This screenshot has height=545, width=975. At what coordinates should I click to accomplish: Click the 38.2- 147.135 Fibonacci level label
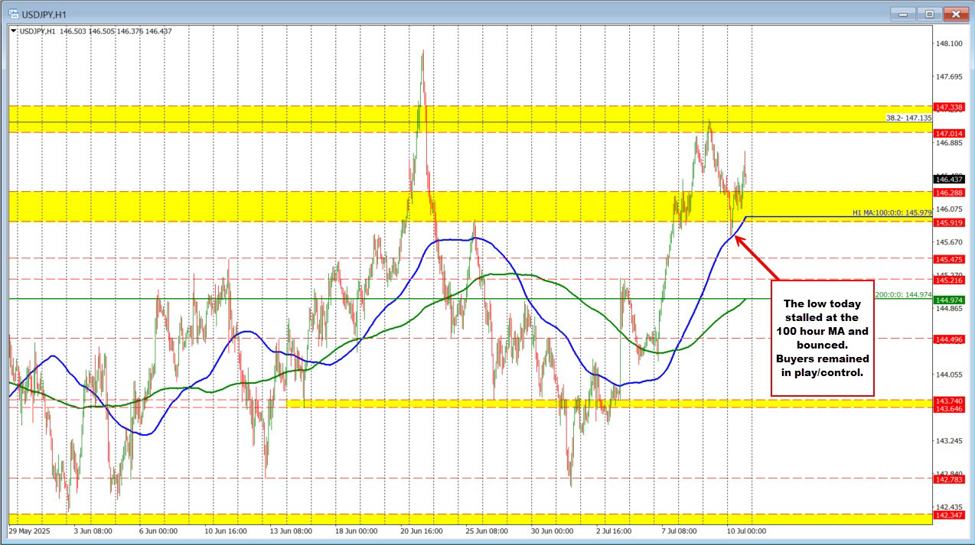point(908,118)
